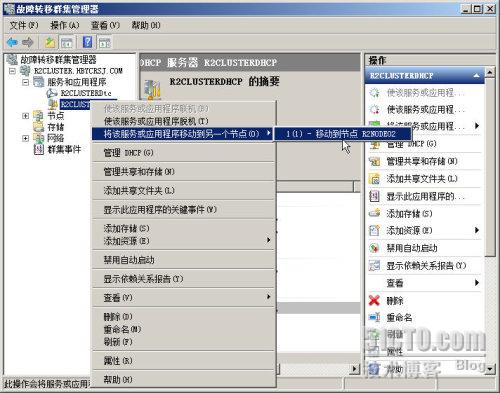Click the 网络 network icon in tree

[39, 138]
